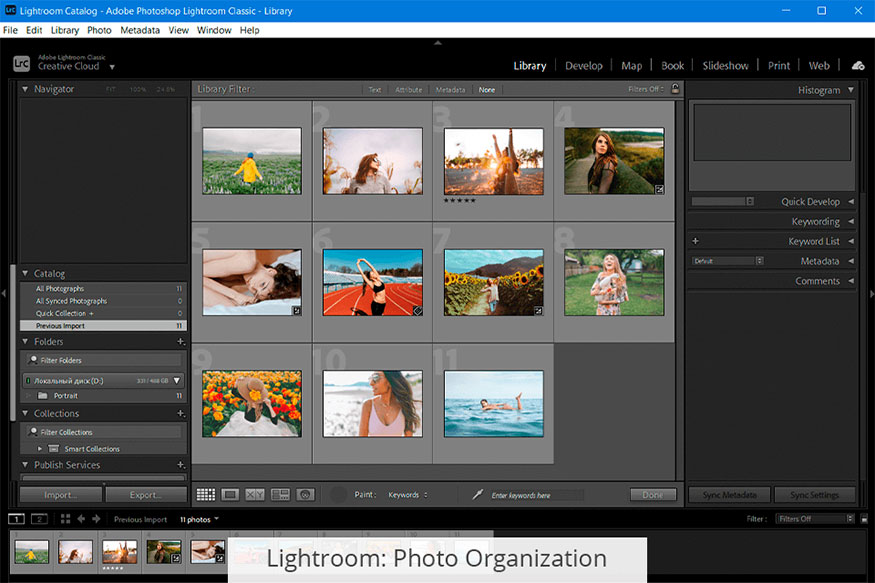Viewport: 875px width, 583px height.
Task: Add a collection with Collections plus icon
Action: click(180, 413)
